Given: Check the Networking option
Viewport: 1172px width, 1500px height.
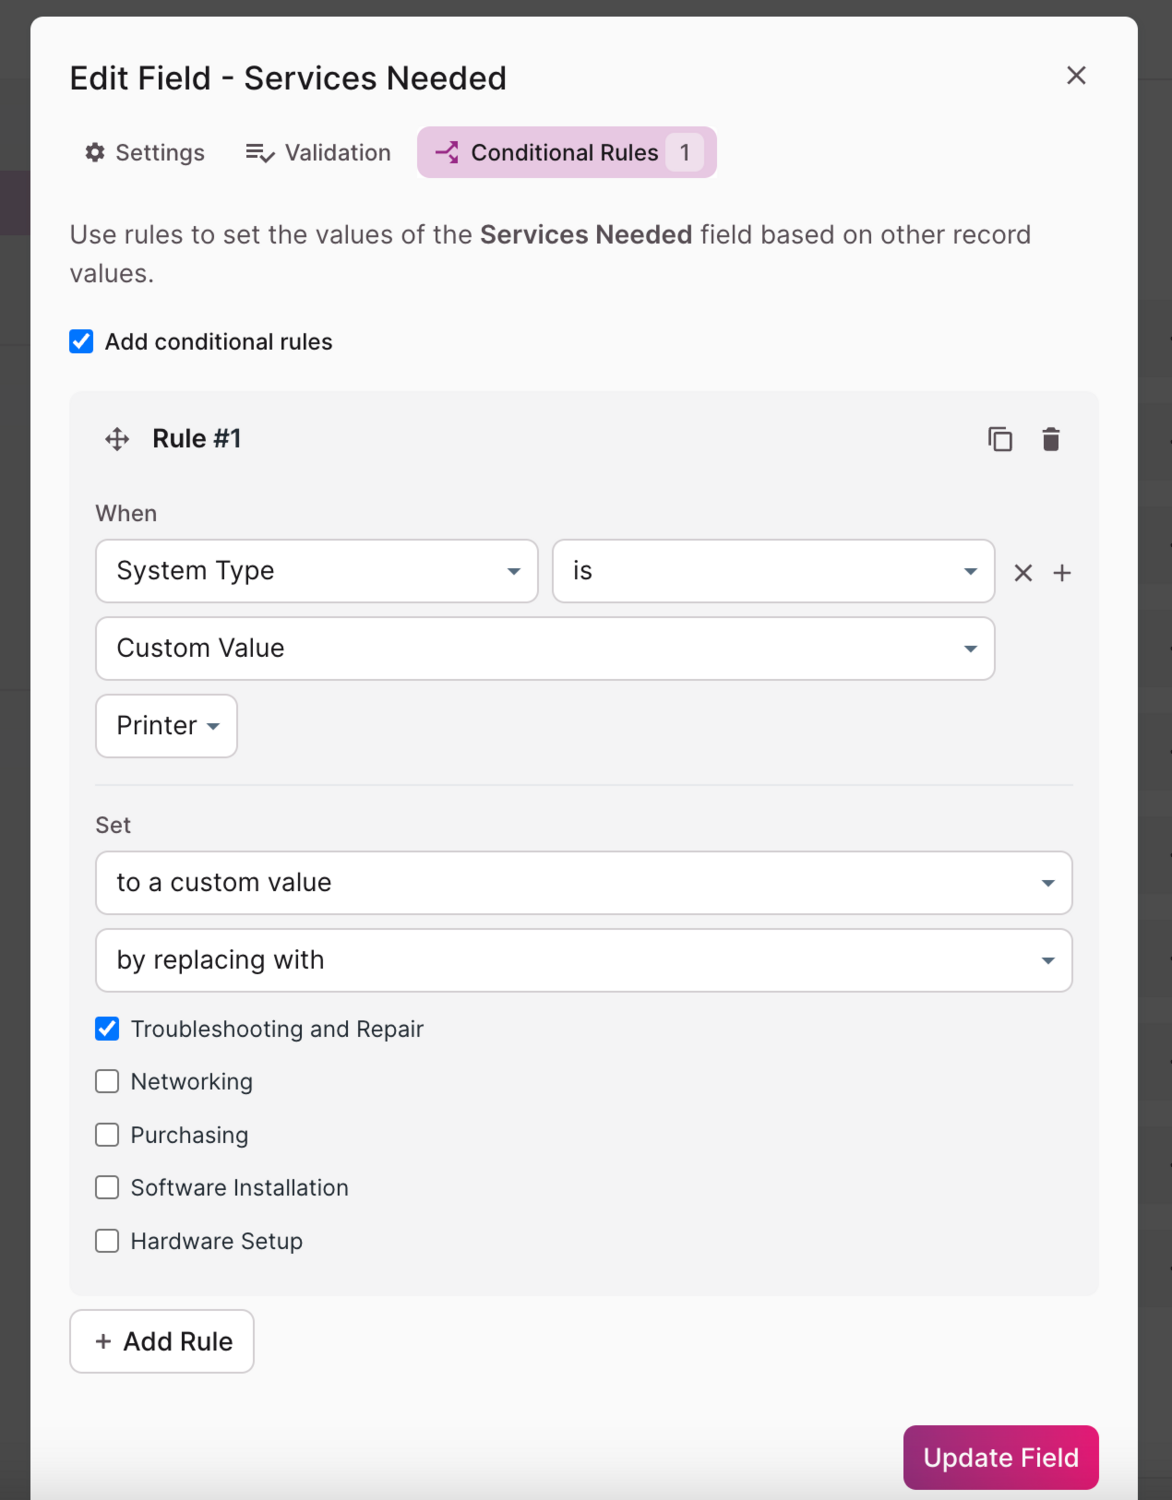Looking at the screenshot, I should pos(107,1082).
